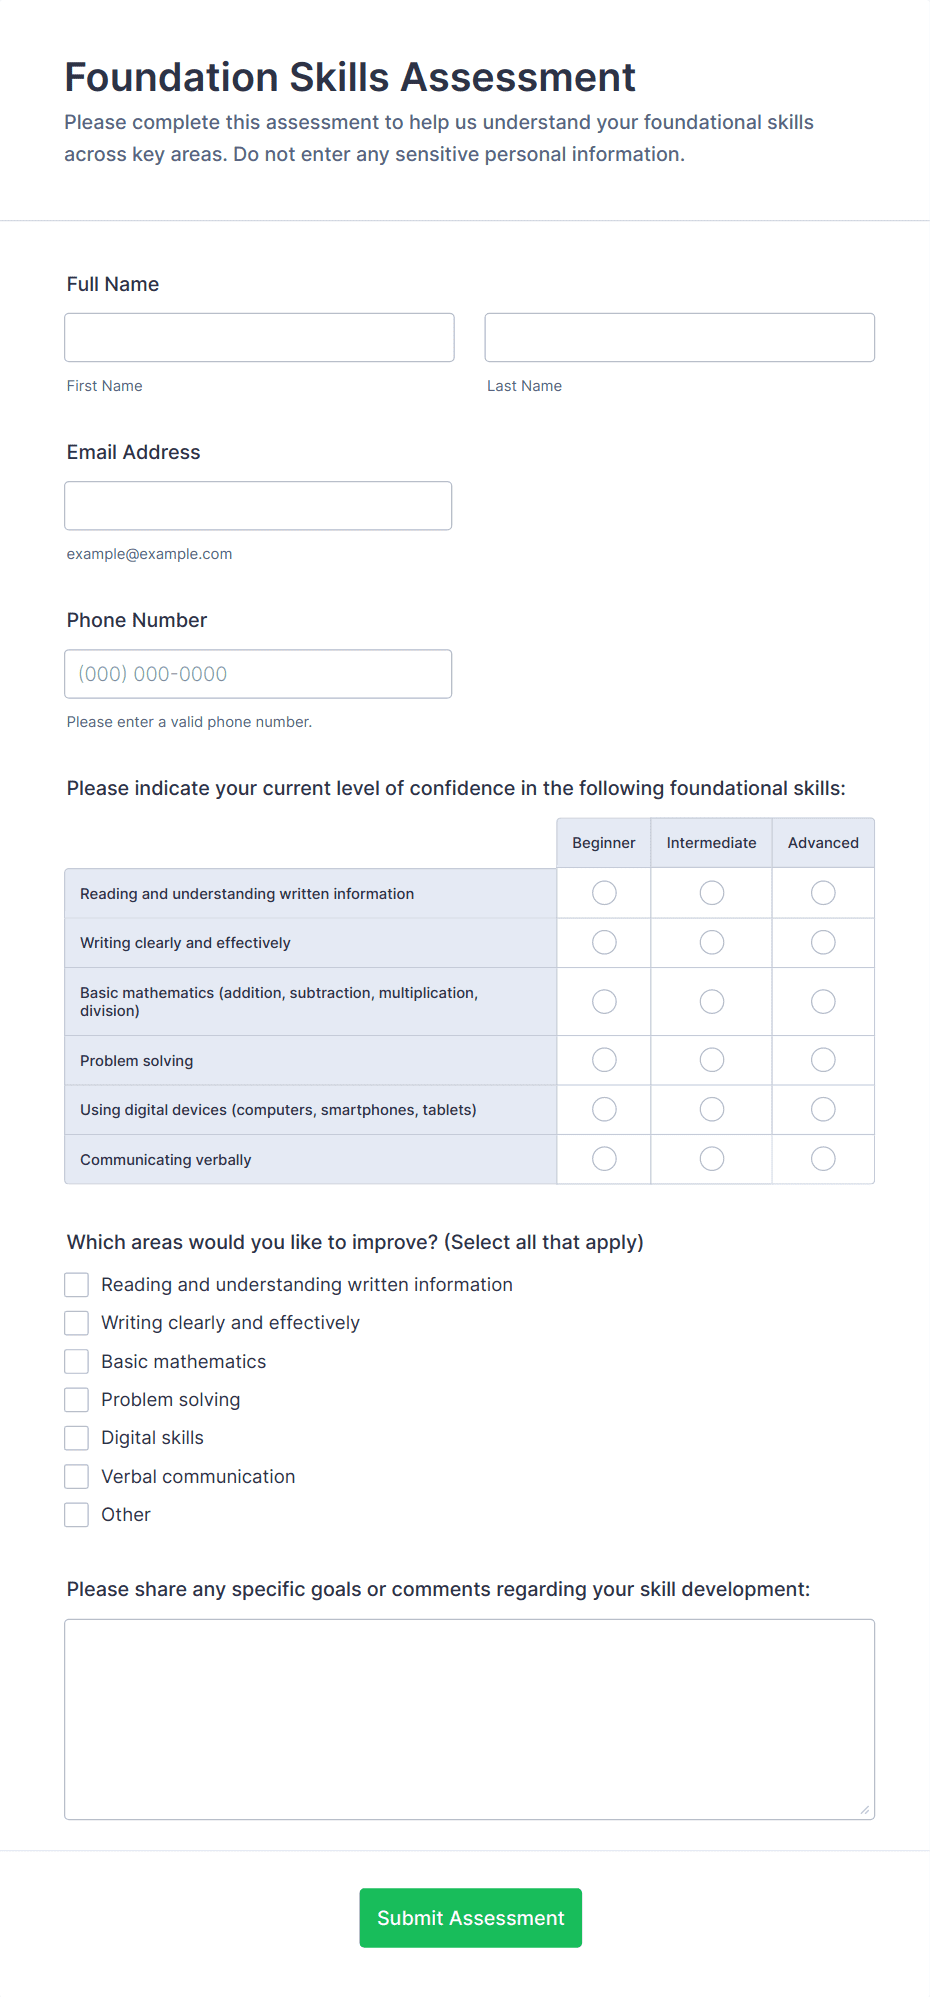
Task: Select Beginner for problem solving
Action: pyautogui.click(x=603, y=1059)
